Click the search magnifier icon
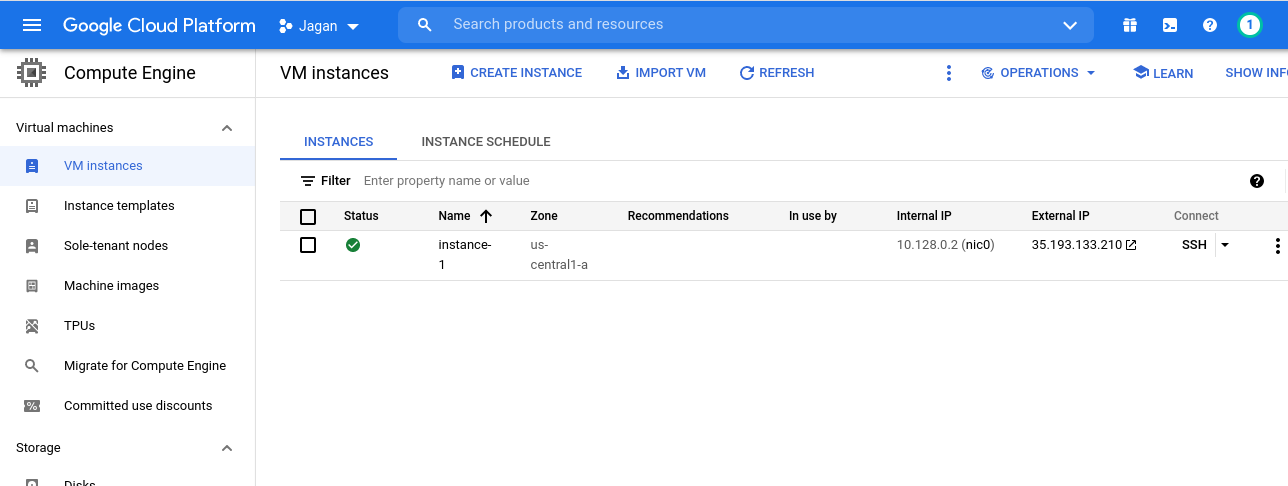Viewport: 1288px width, 486px height. click(425, 25)
